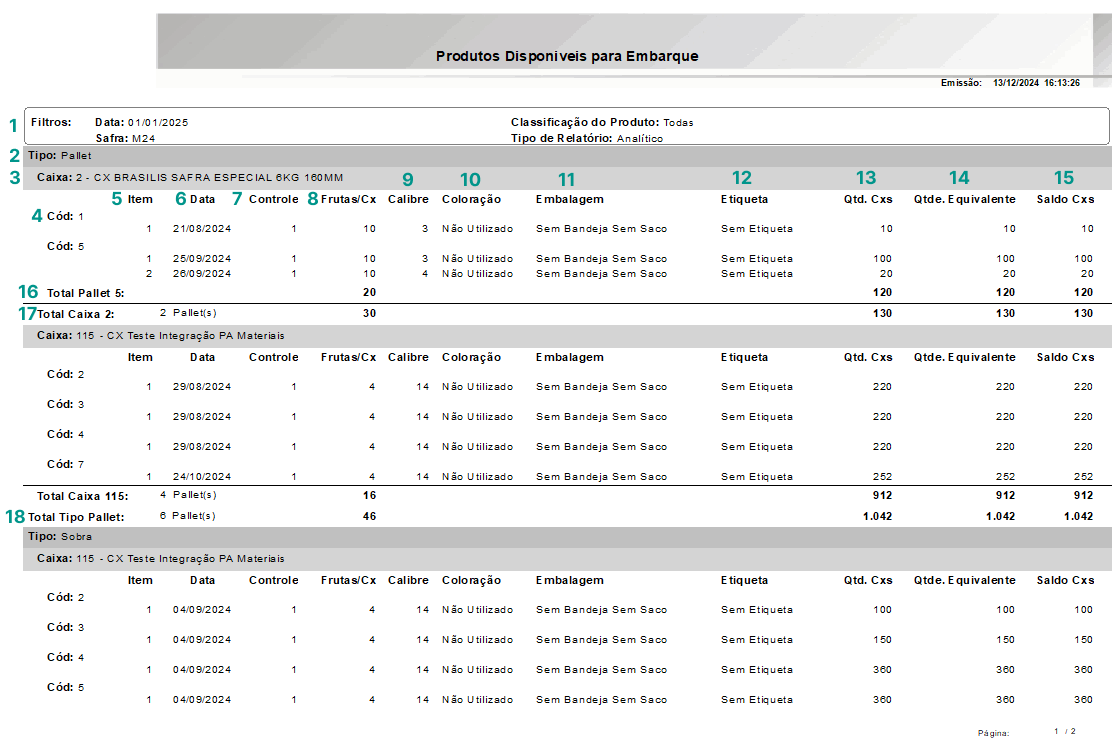Screen dimensions: 1120x745
Task: Click the Caixa 2 CX BRASILIS SAFRA ESPECIAL header
Action: [190, 177]
